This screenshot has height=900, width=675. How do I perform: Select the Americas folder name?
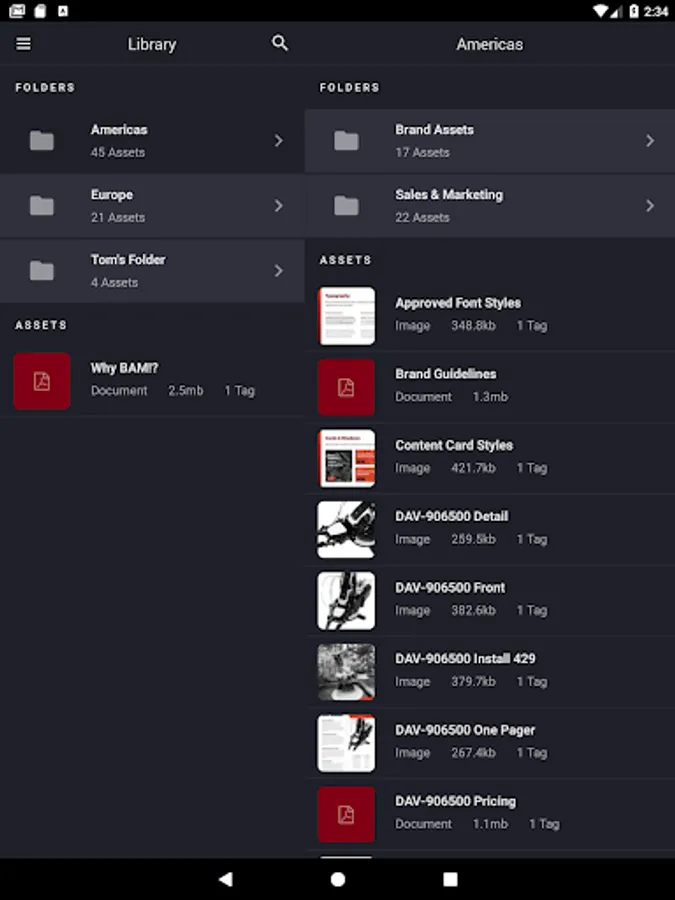coord(119,130)
